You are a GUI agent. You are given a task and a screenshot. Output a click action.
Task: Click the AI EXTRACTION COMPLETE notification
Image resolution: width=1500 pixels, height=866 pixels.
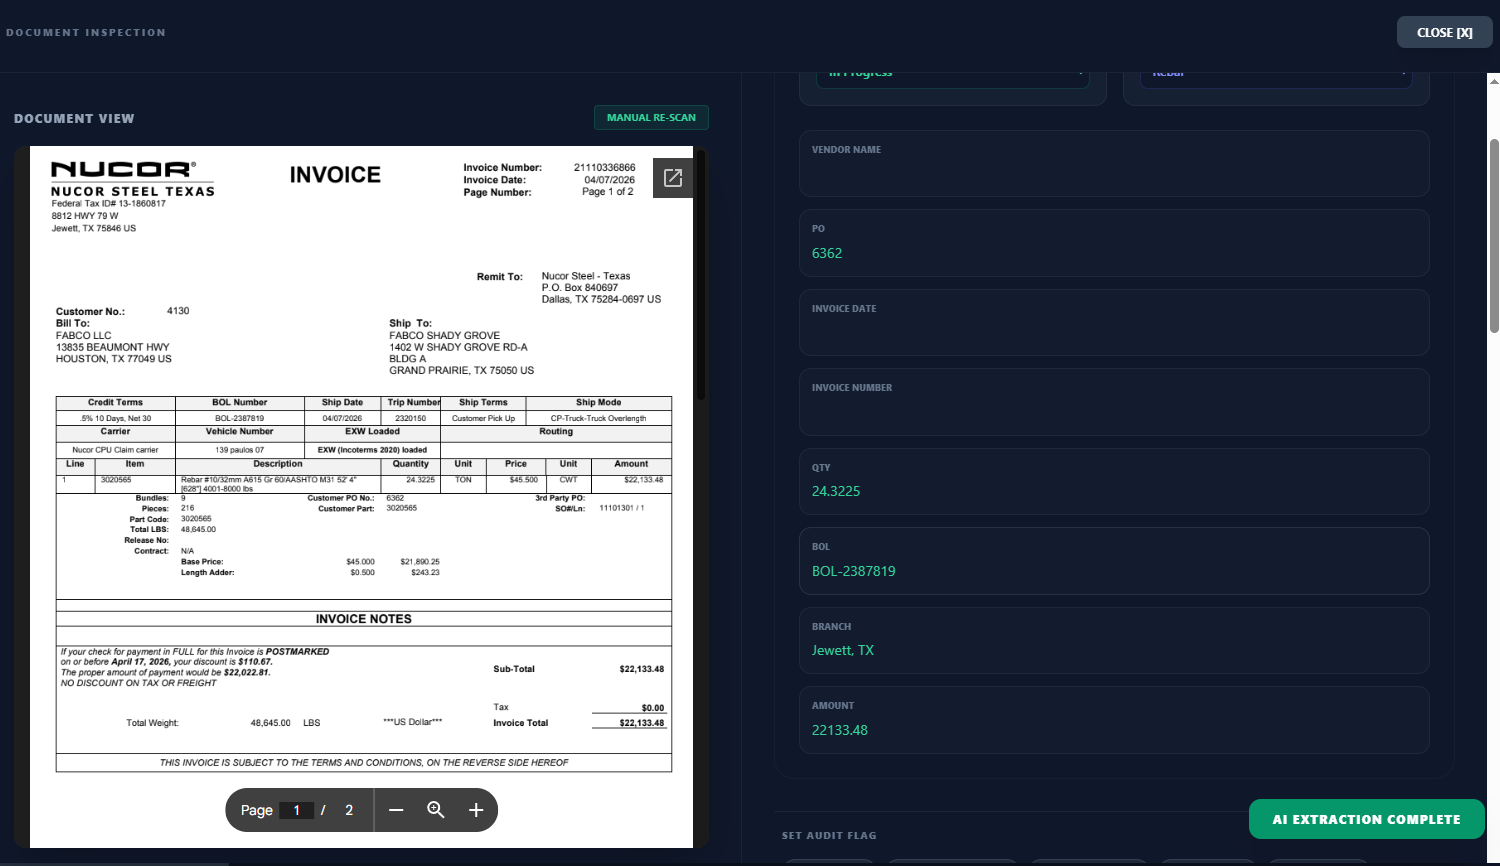(1366, 819)
